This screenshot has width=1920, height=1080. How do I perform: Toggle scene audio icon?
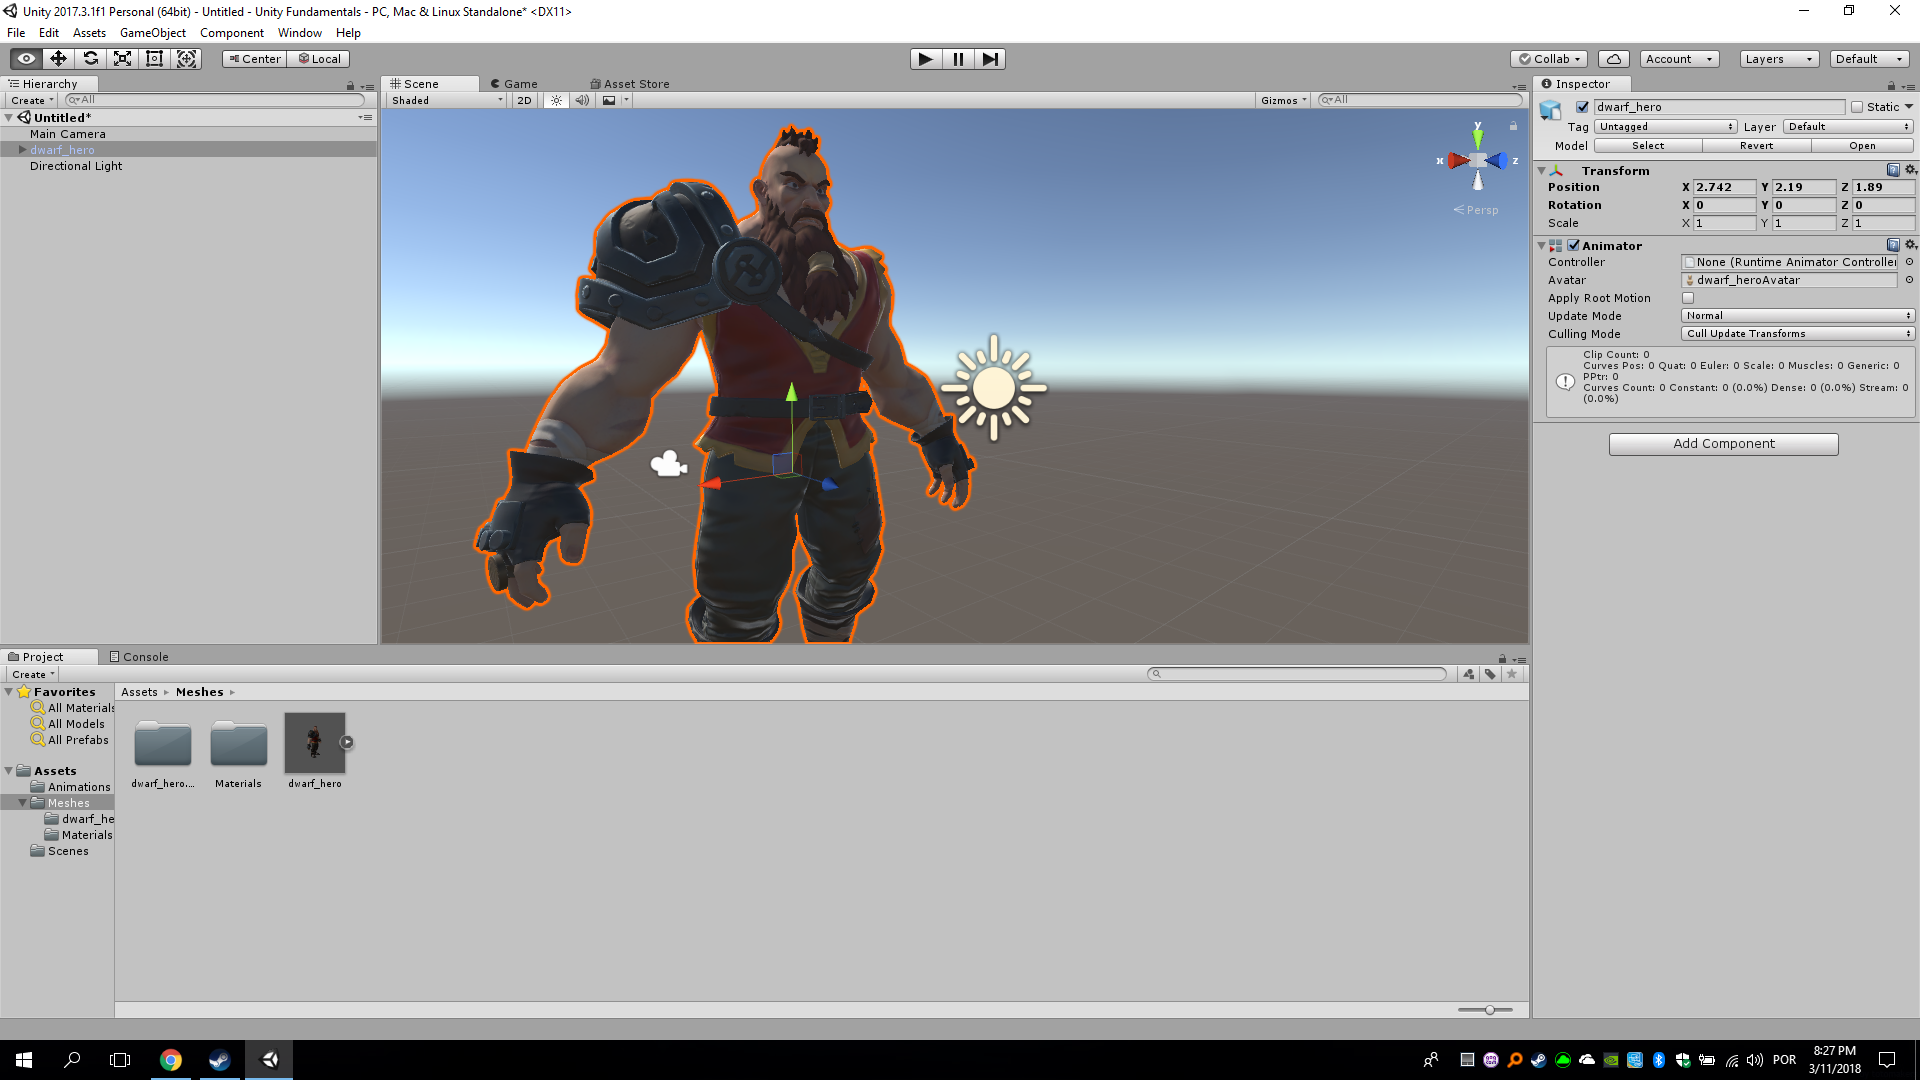click(582, 100)
